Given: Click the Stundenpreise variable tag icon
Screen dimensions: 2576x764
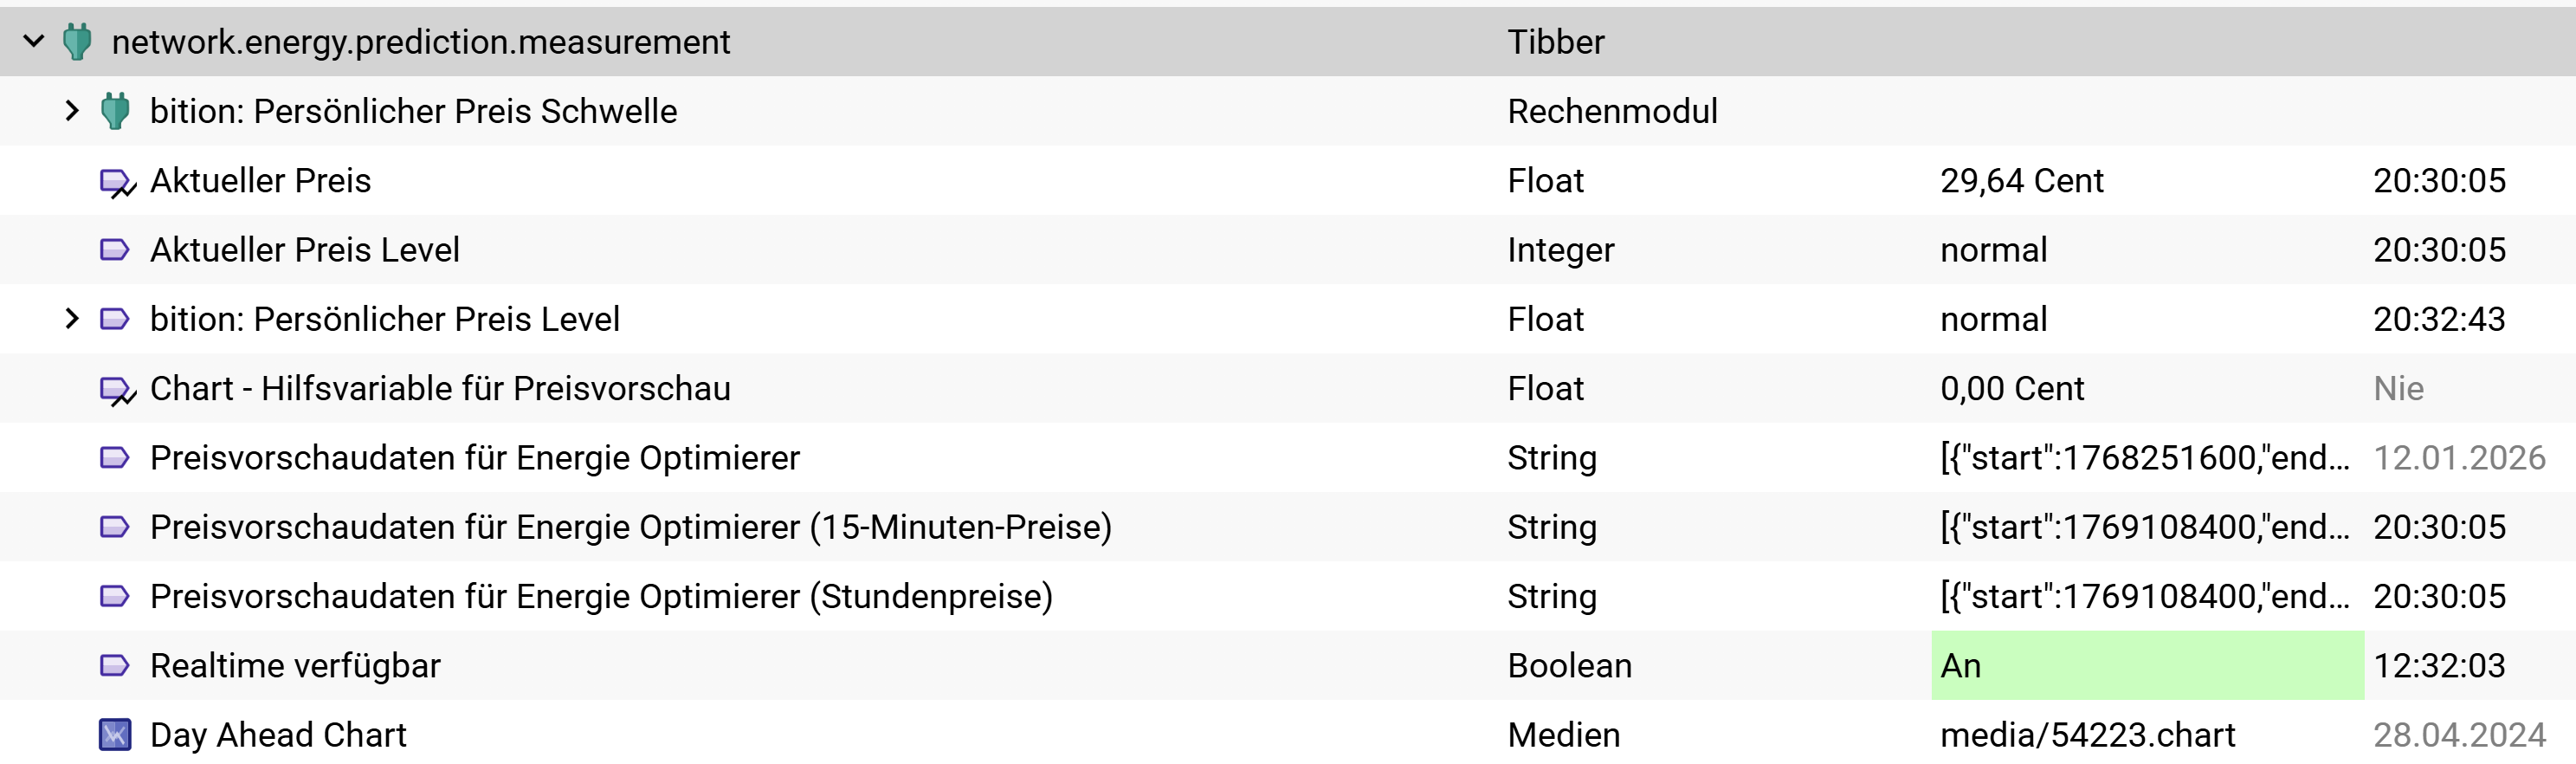Looking at the screenshot, I should coord(115,596).
